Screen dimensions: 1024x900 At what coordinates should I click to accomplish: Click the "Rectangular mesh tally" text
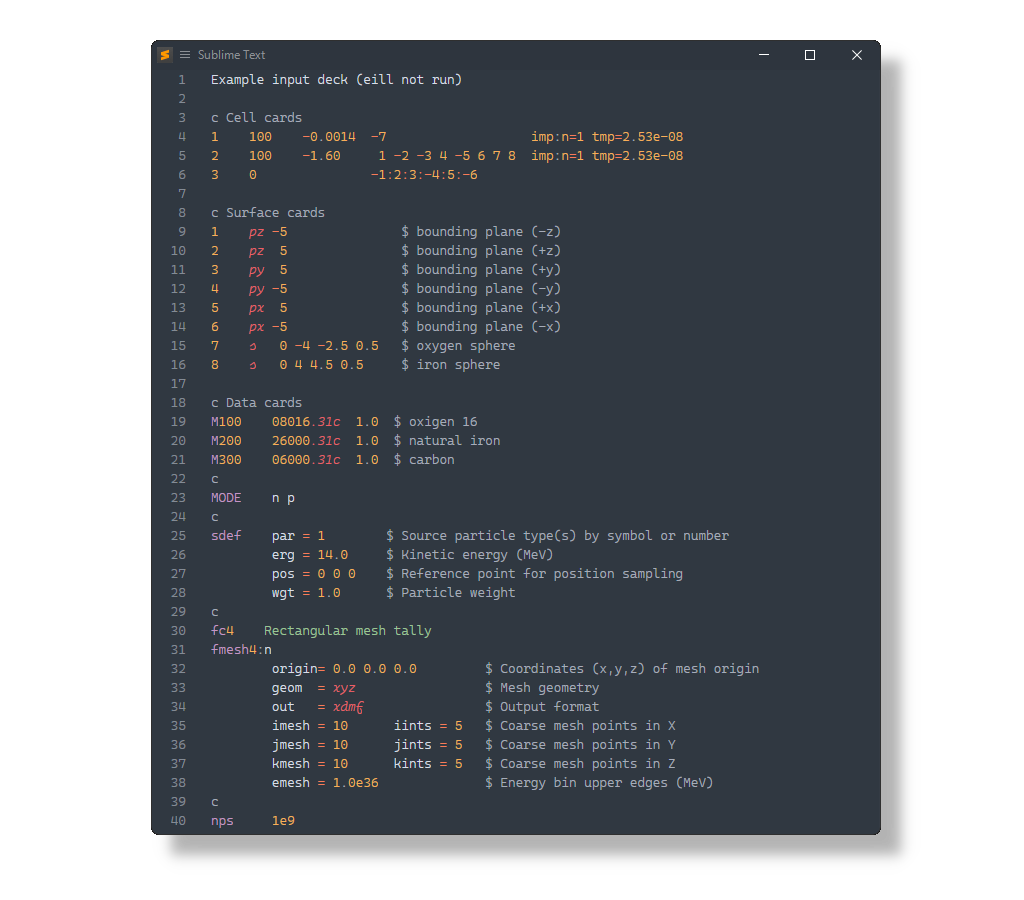[348, 631]
